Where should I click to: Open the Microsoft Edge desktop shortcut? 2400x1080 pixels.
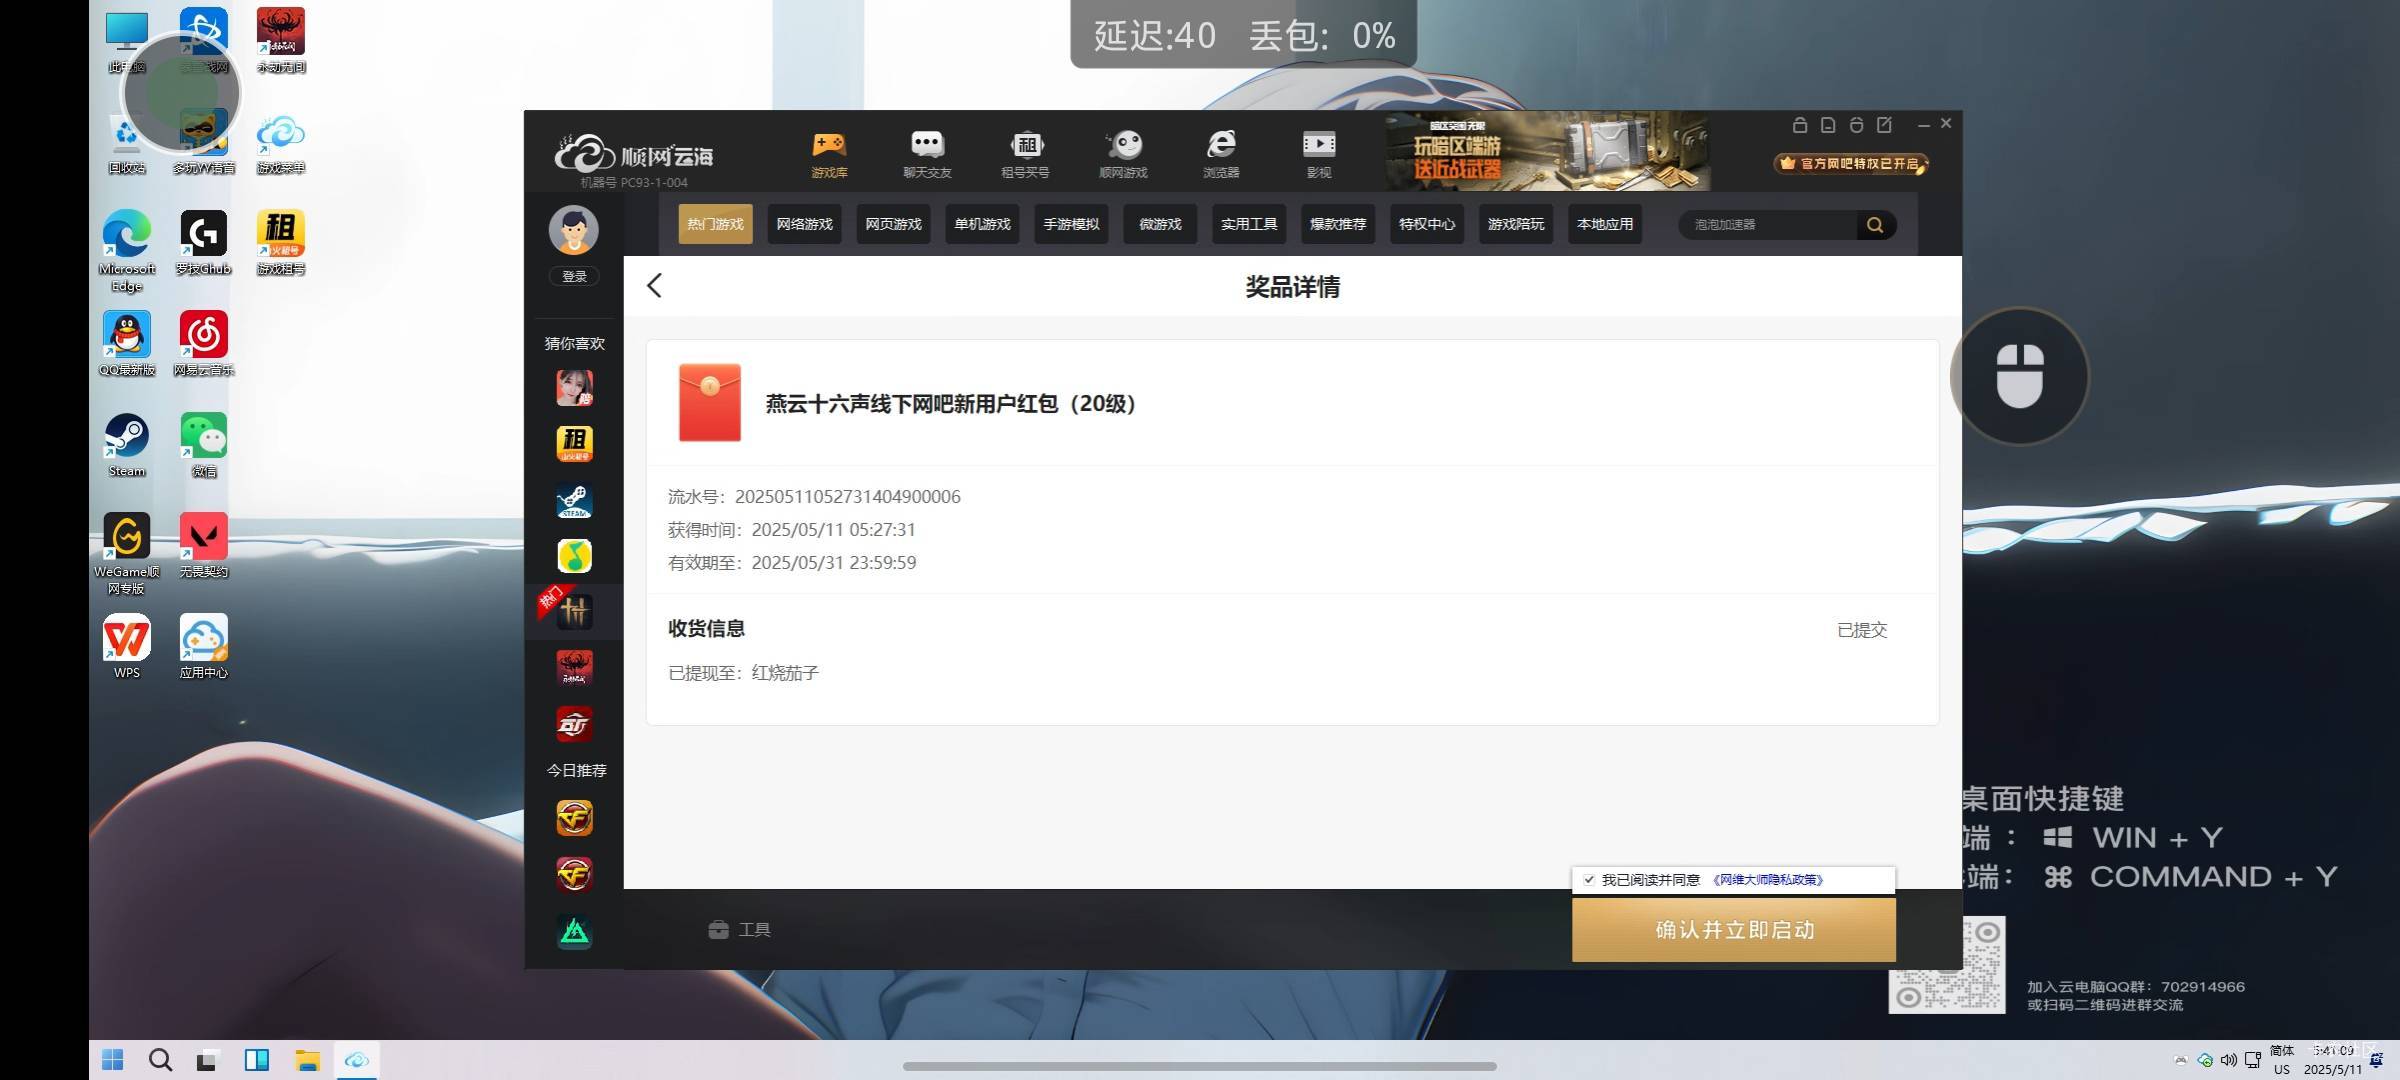pos(127,250)
